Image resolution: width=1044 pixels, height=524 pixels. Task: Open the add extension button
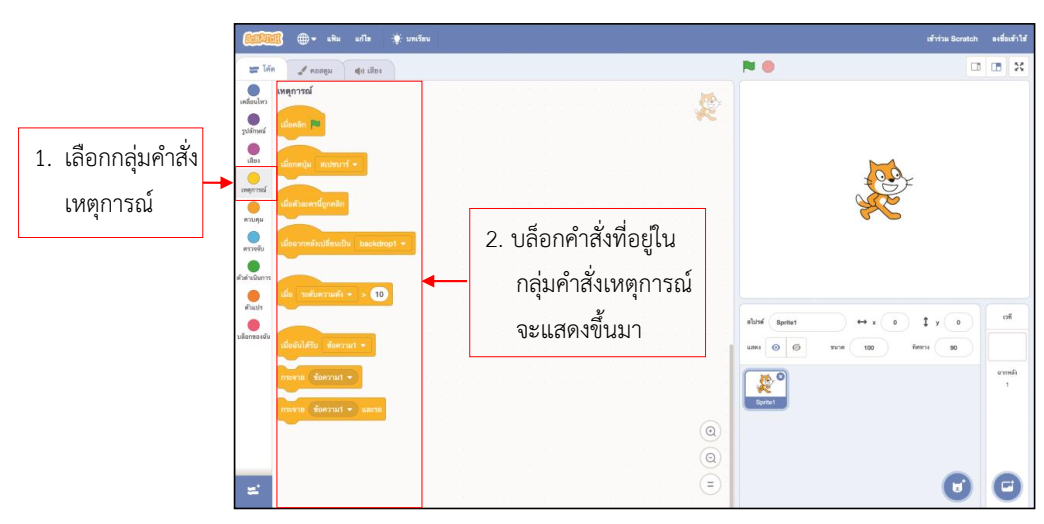tap(253, 489)
